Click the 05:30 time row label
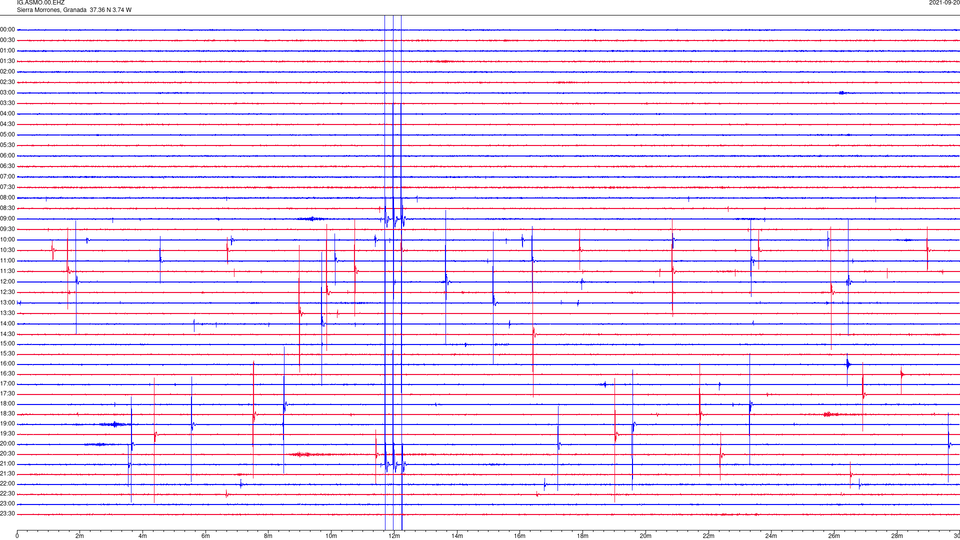The width and height of the screenshot is (960, 540). click(x=7, y=145)
